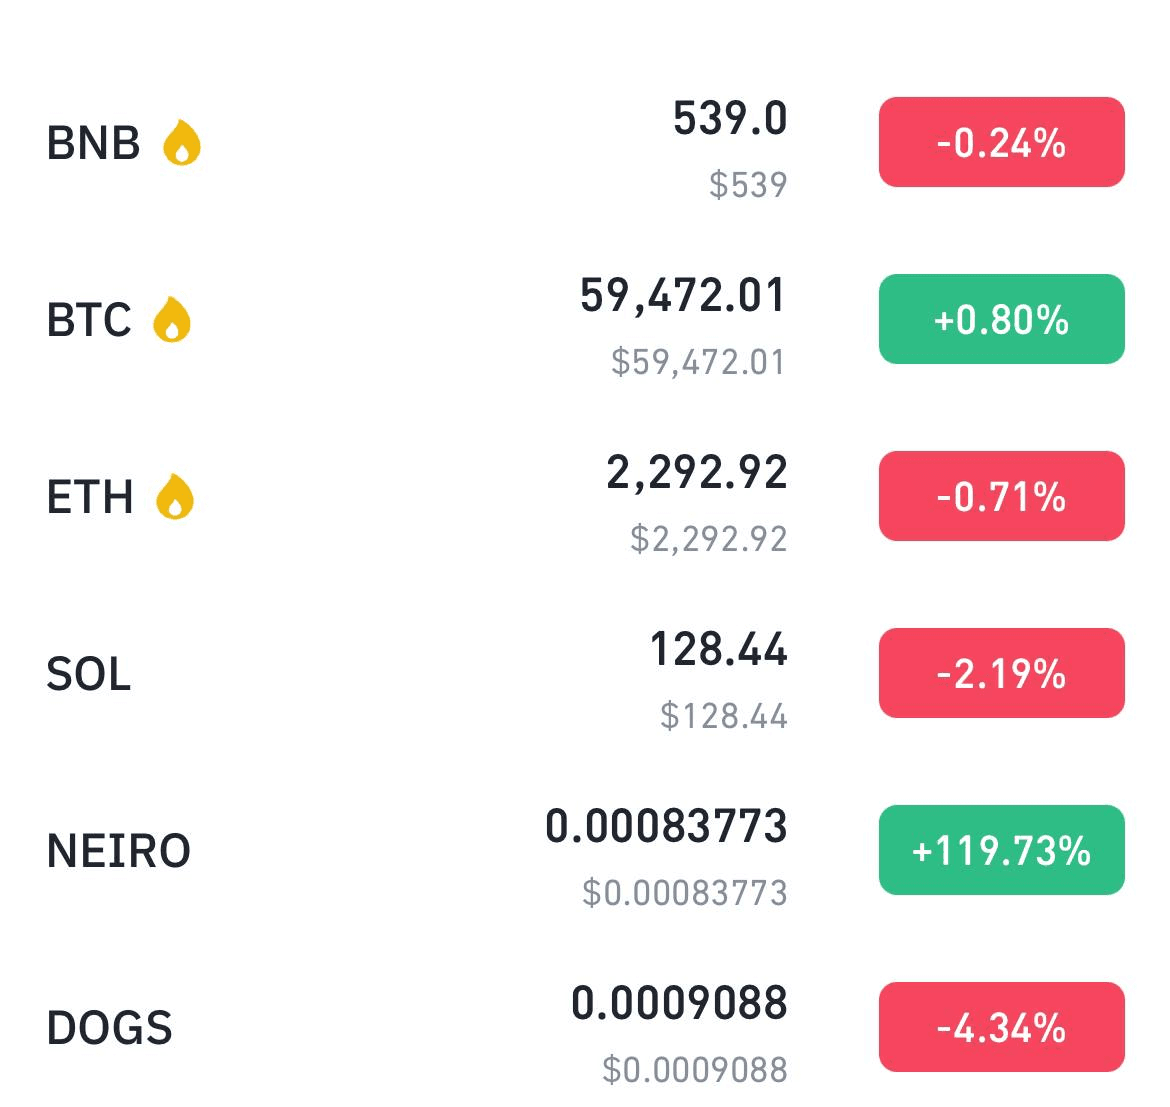Viewport: 1170px width, 1107px height.
Task: Toggle the ETH -0.71% change badge
Action: [x=1001, y=496]
